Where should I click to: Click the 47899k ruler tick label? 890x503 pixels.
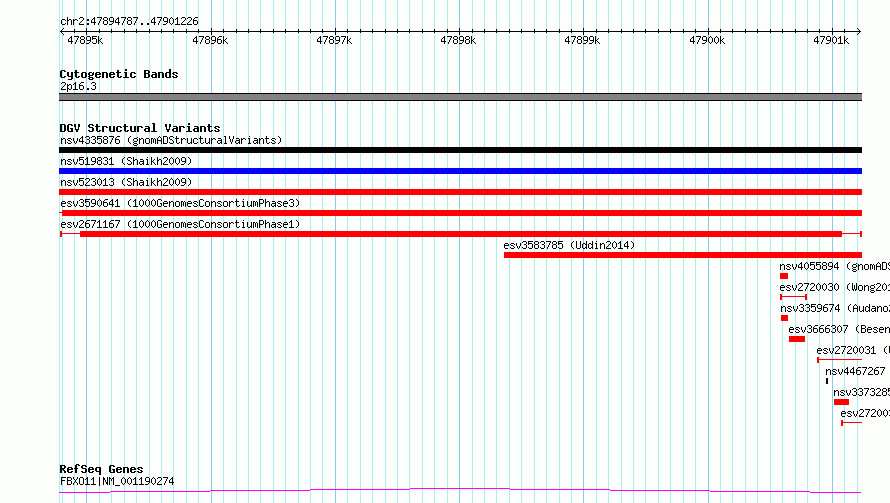(x=582, y=40)
